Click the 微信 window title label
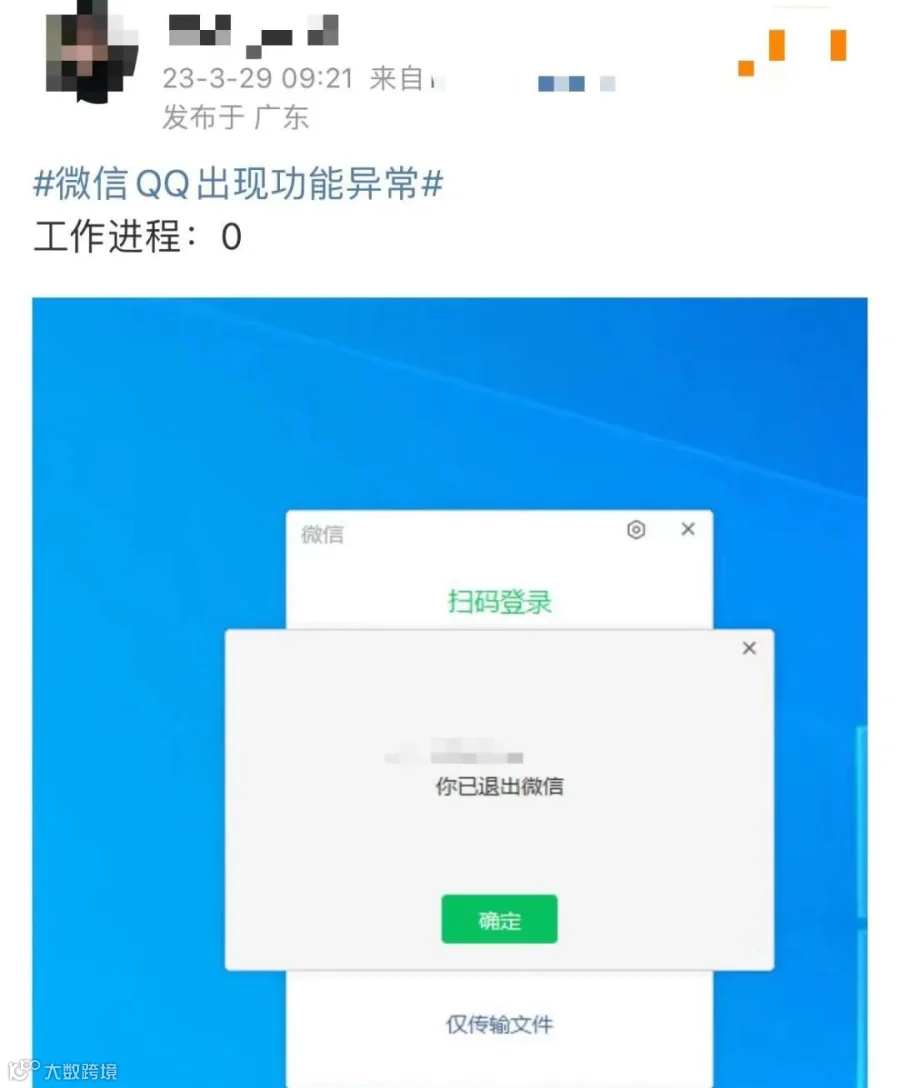The width and height of the screenshot is (900, 1088). click(x=322, y=534)
